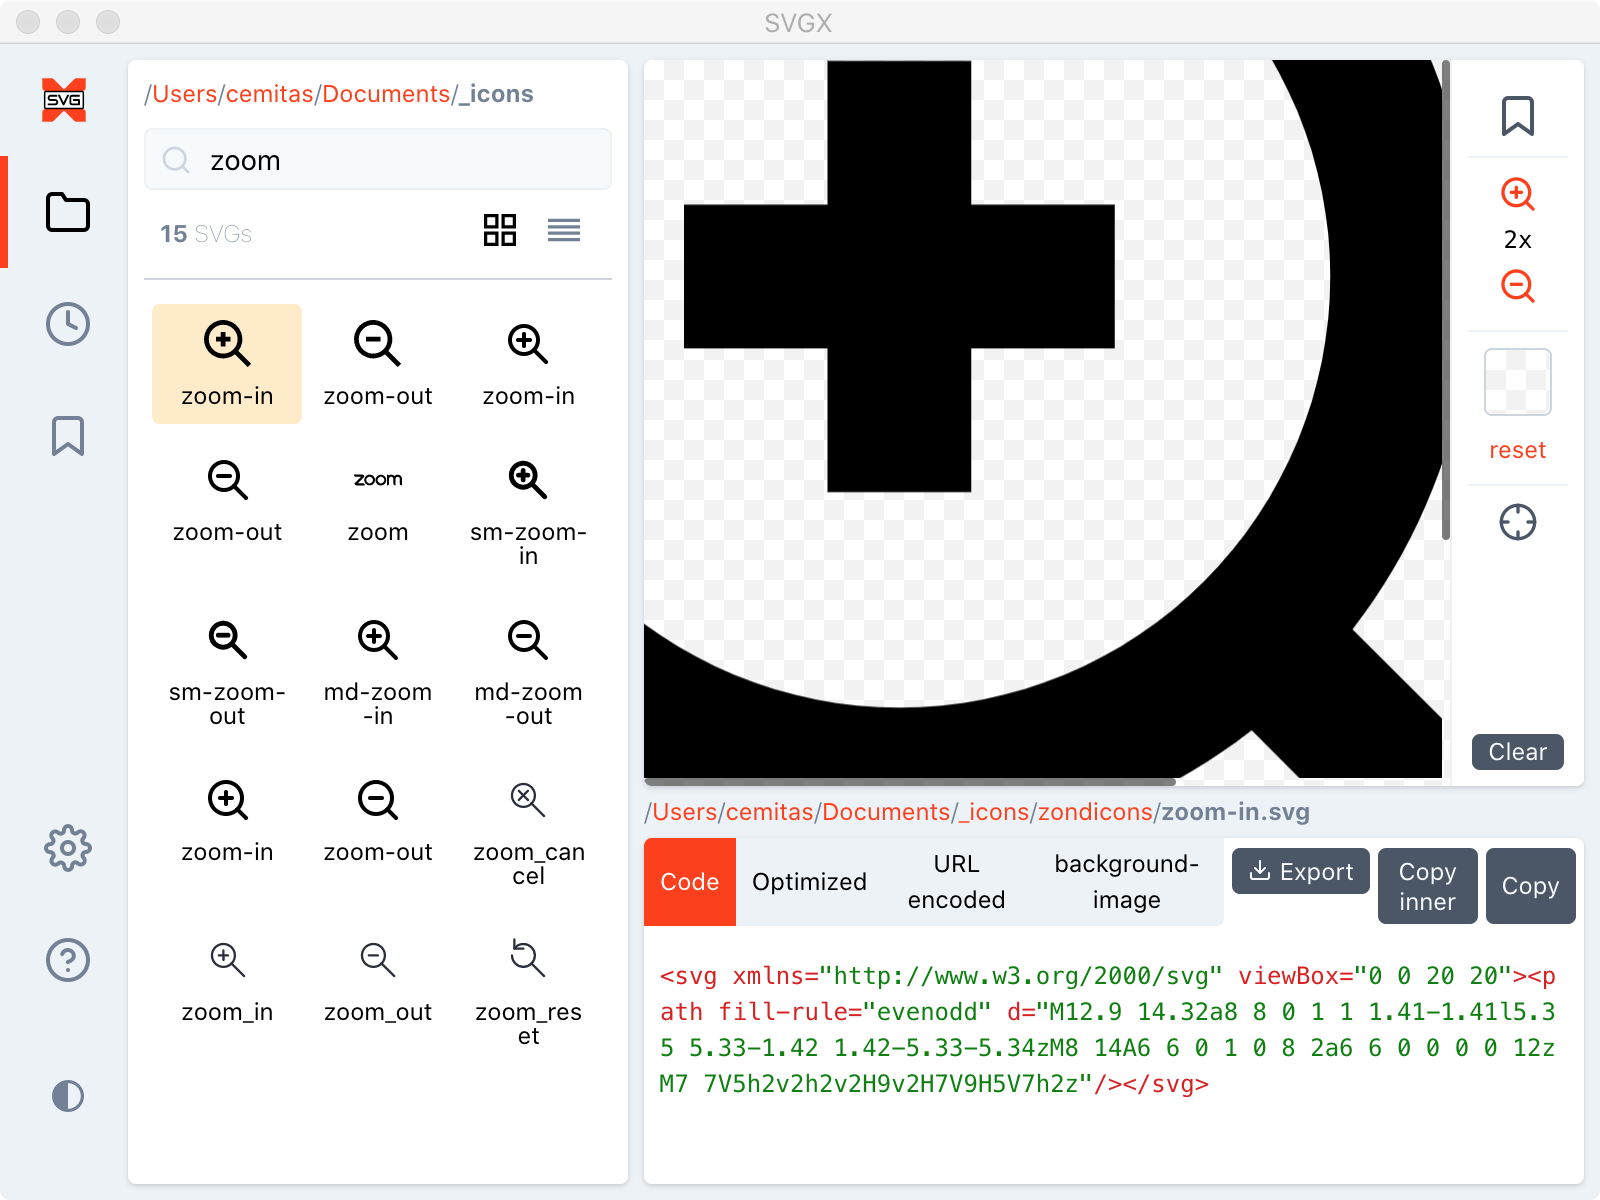The image size is (1600, 1200).
Task: Switch to grid view layout
Action: 500,230
